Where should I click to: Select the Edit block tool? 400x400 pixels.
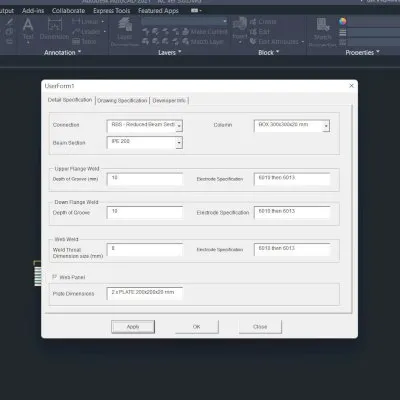260,32
